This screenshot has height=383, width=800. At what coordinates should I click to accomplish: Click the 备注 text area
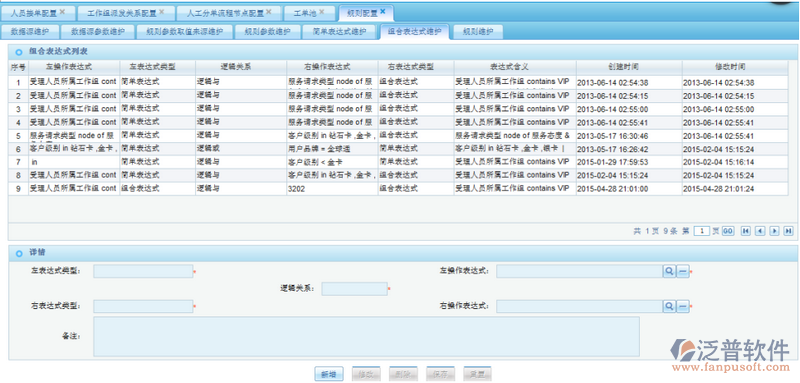[x=366, y=337]
